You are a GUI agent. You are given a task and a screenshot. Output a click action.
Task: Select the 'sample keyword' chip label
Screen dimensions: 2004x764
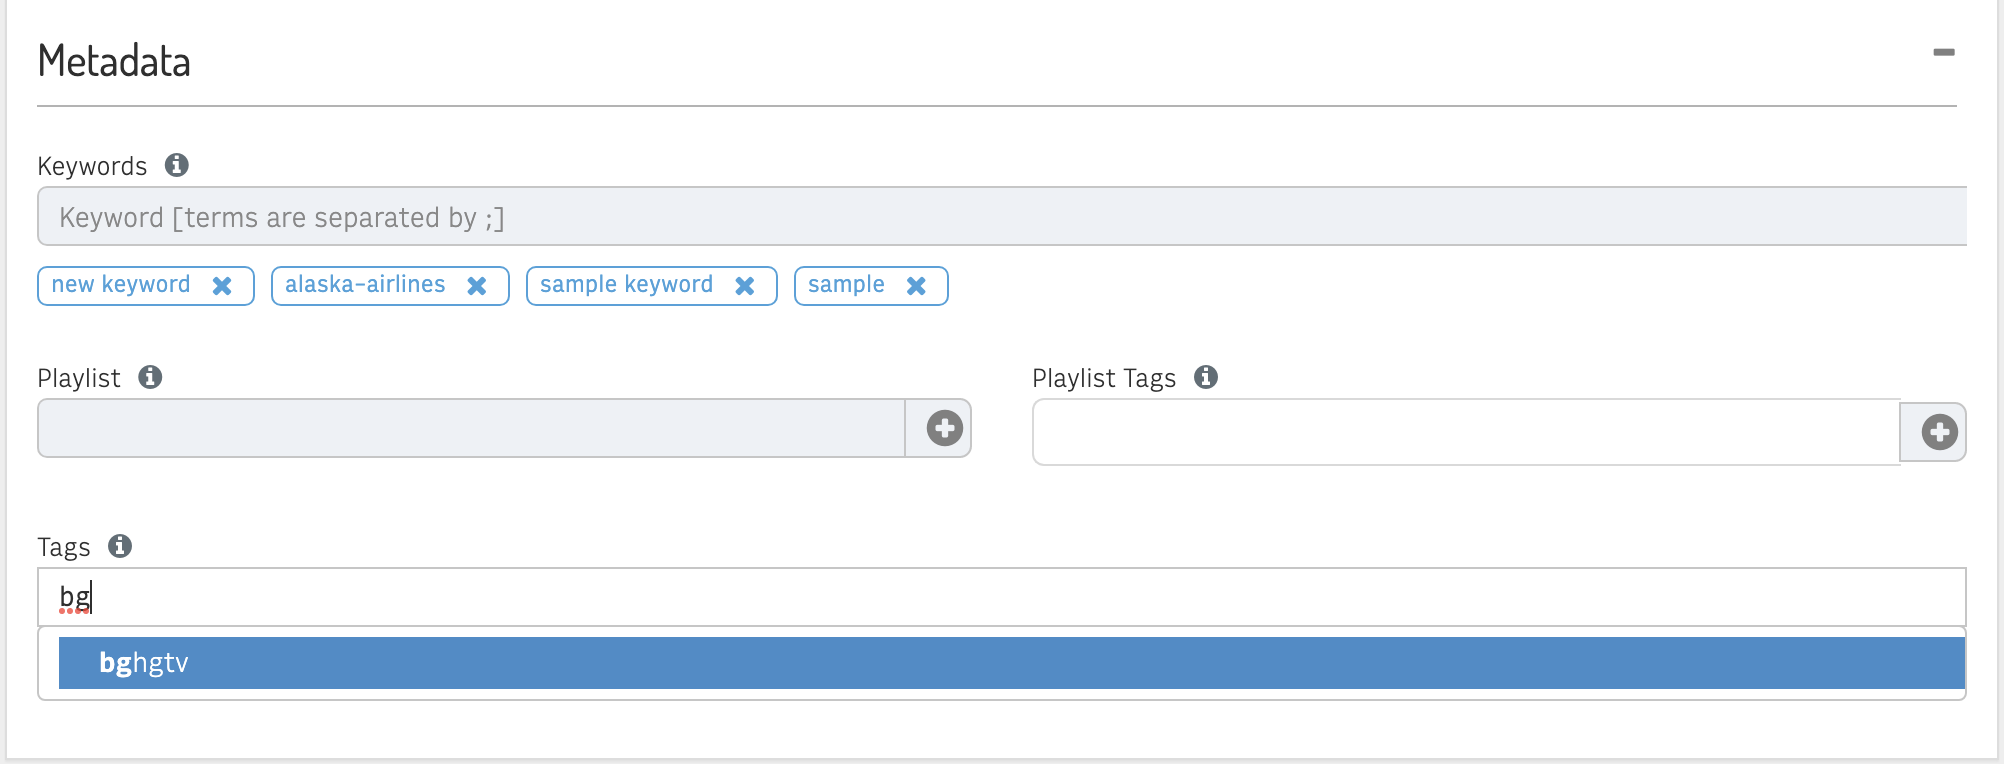[x=627, y=285]
